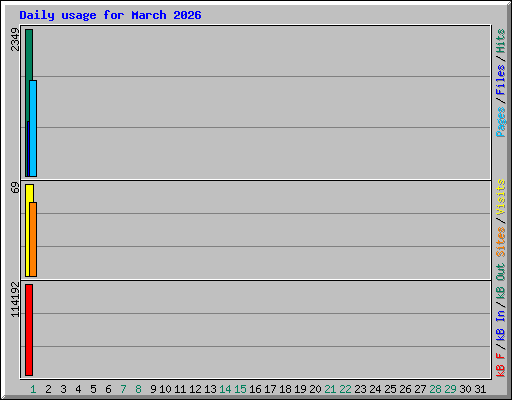Click the yellow 'Visits' legend label
The width and height of the screenshot is (512, 400).
[x=501, y=197]
